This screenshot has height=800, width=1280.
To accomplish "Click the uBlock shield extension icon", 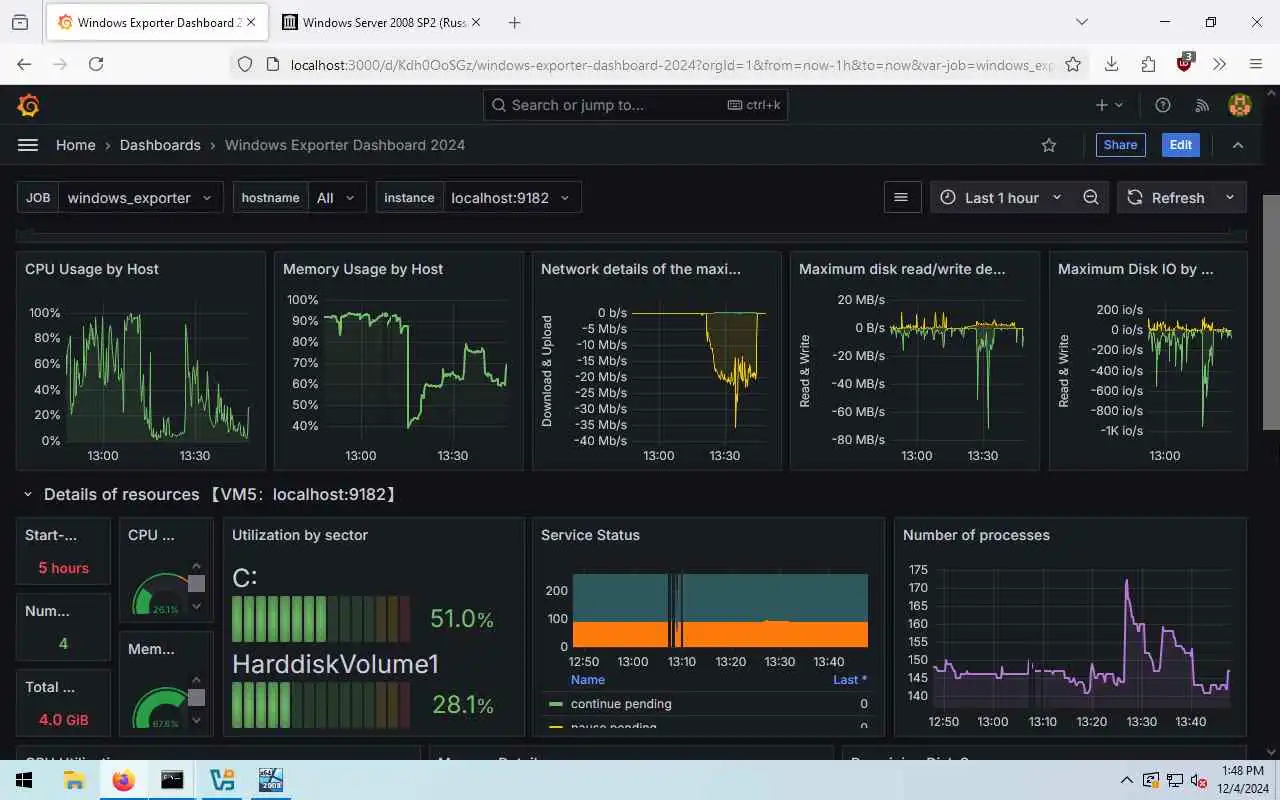I will (x=1185, y=63).
